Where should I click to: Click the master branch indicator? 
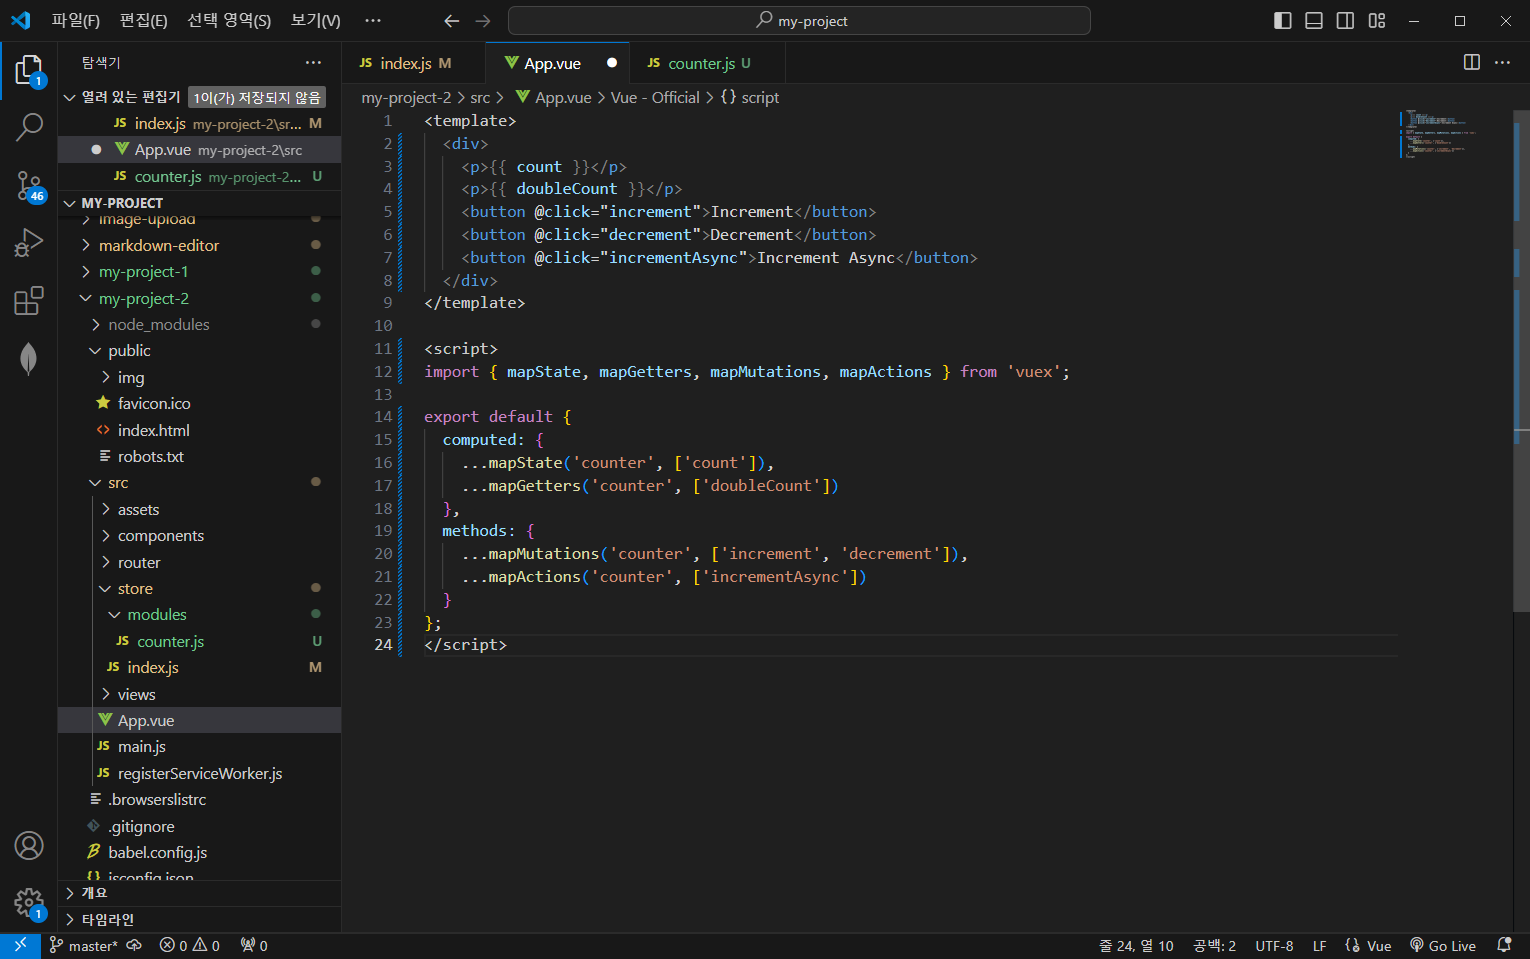pyautogui.click(x=84, y=946)
